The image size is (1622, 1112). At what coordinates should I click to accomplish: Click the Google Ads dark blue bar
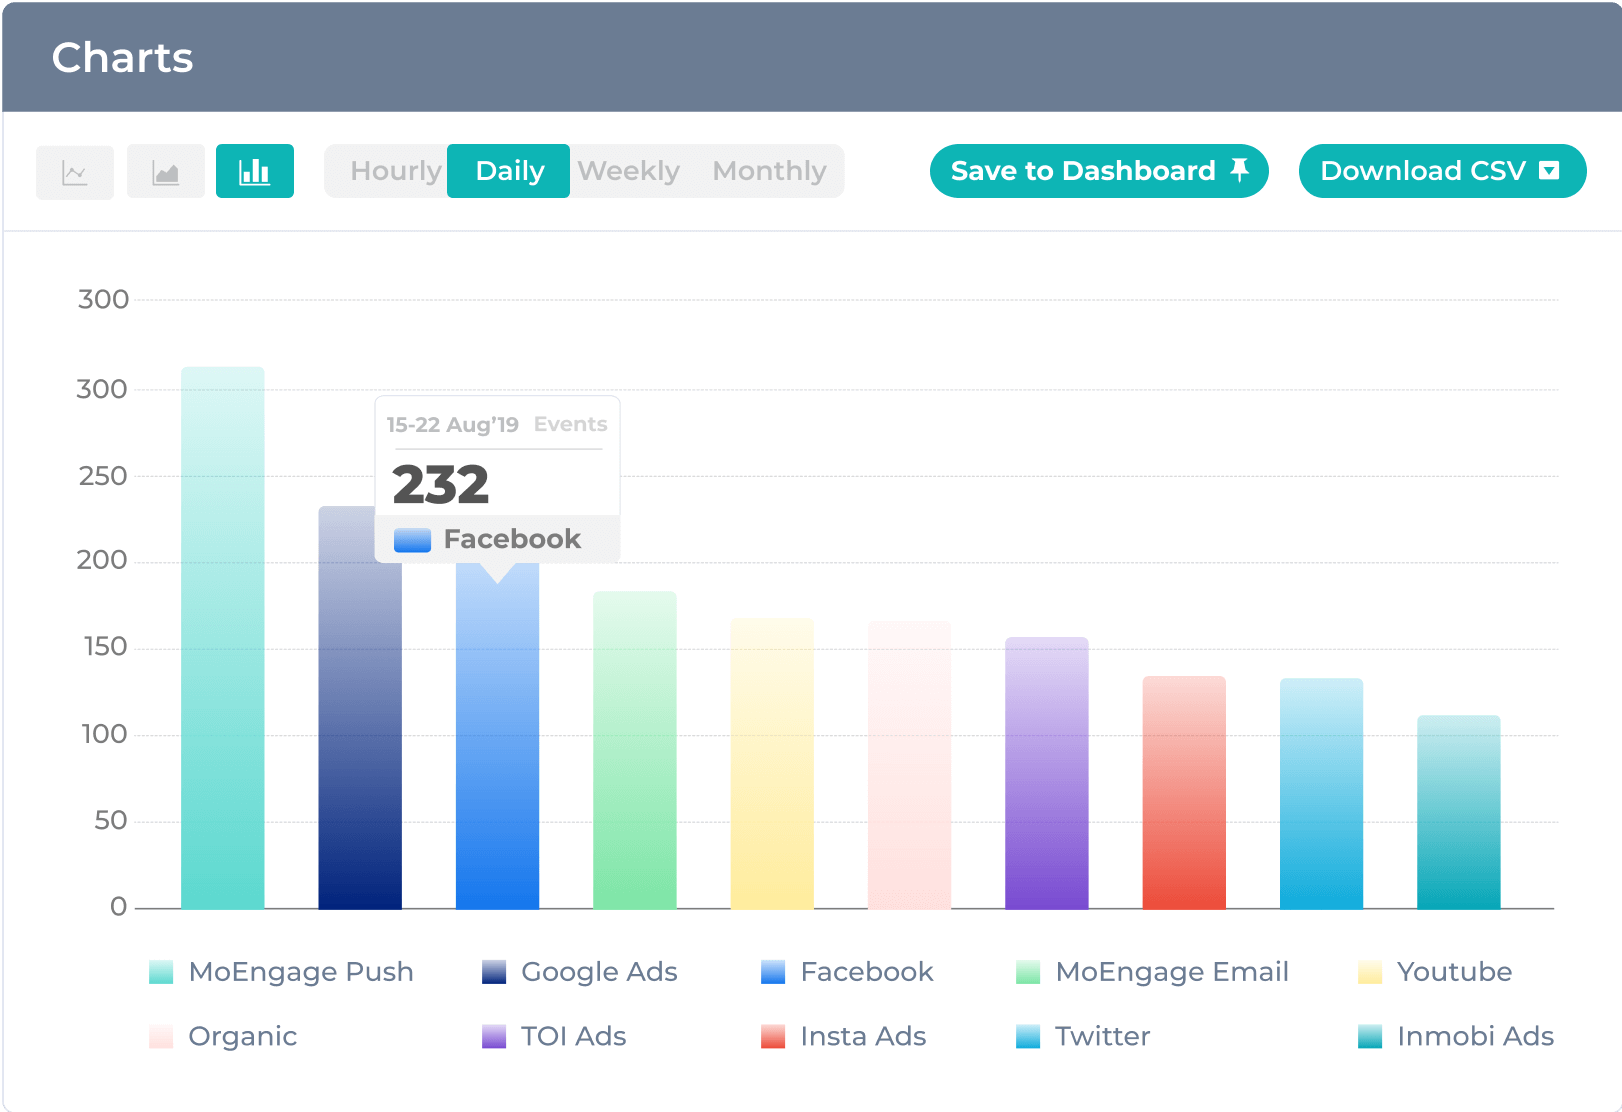point(360,708)
